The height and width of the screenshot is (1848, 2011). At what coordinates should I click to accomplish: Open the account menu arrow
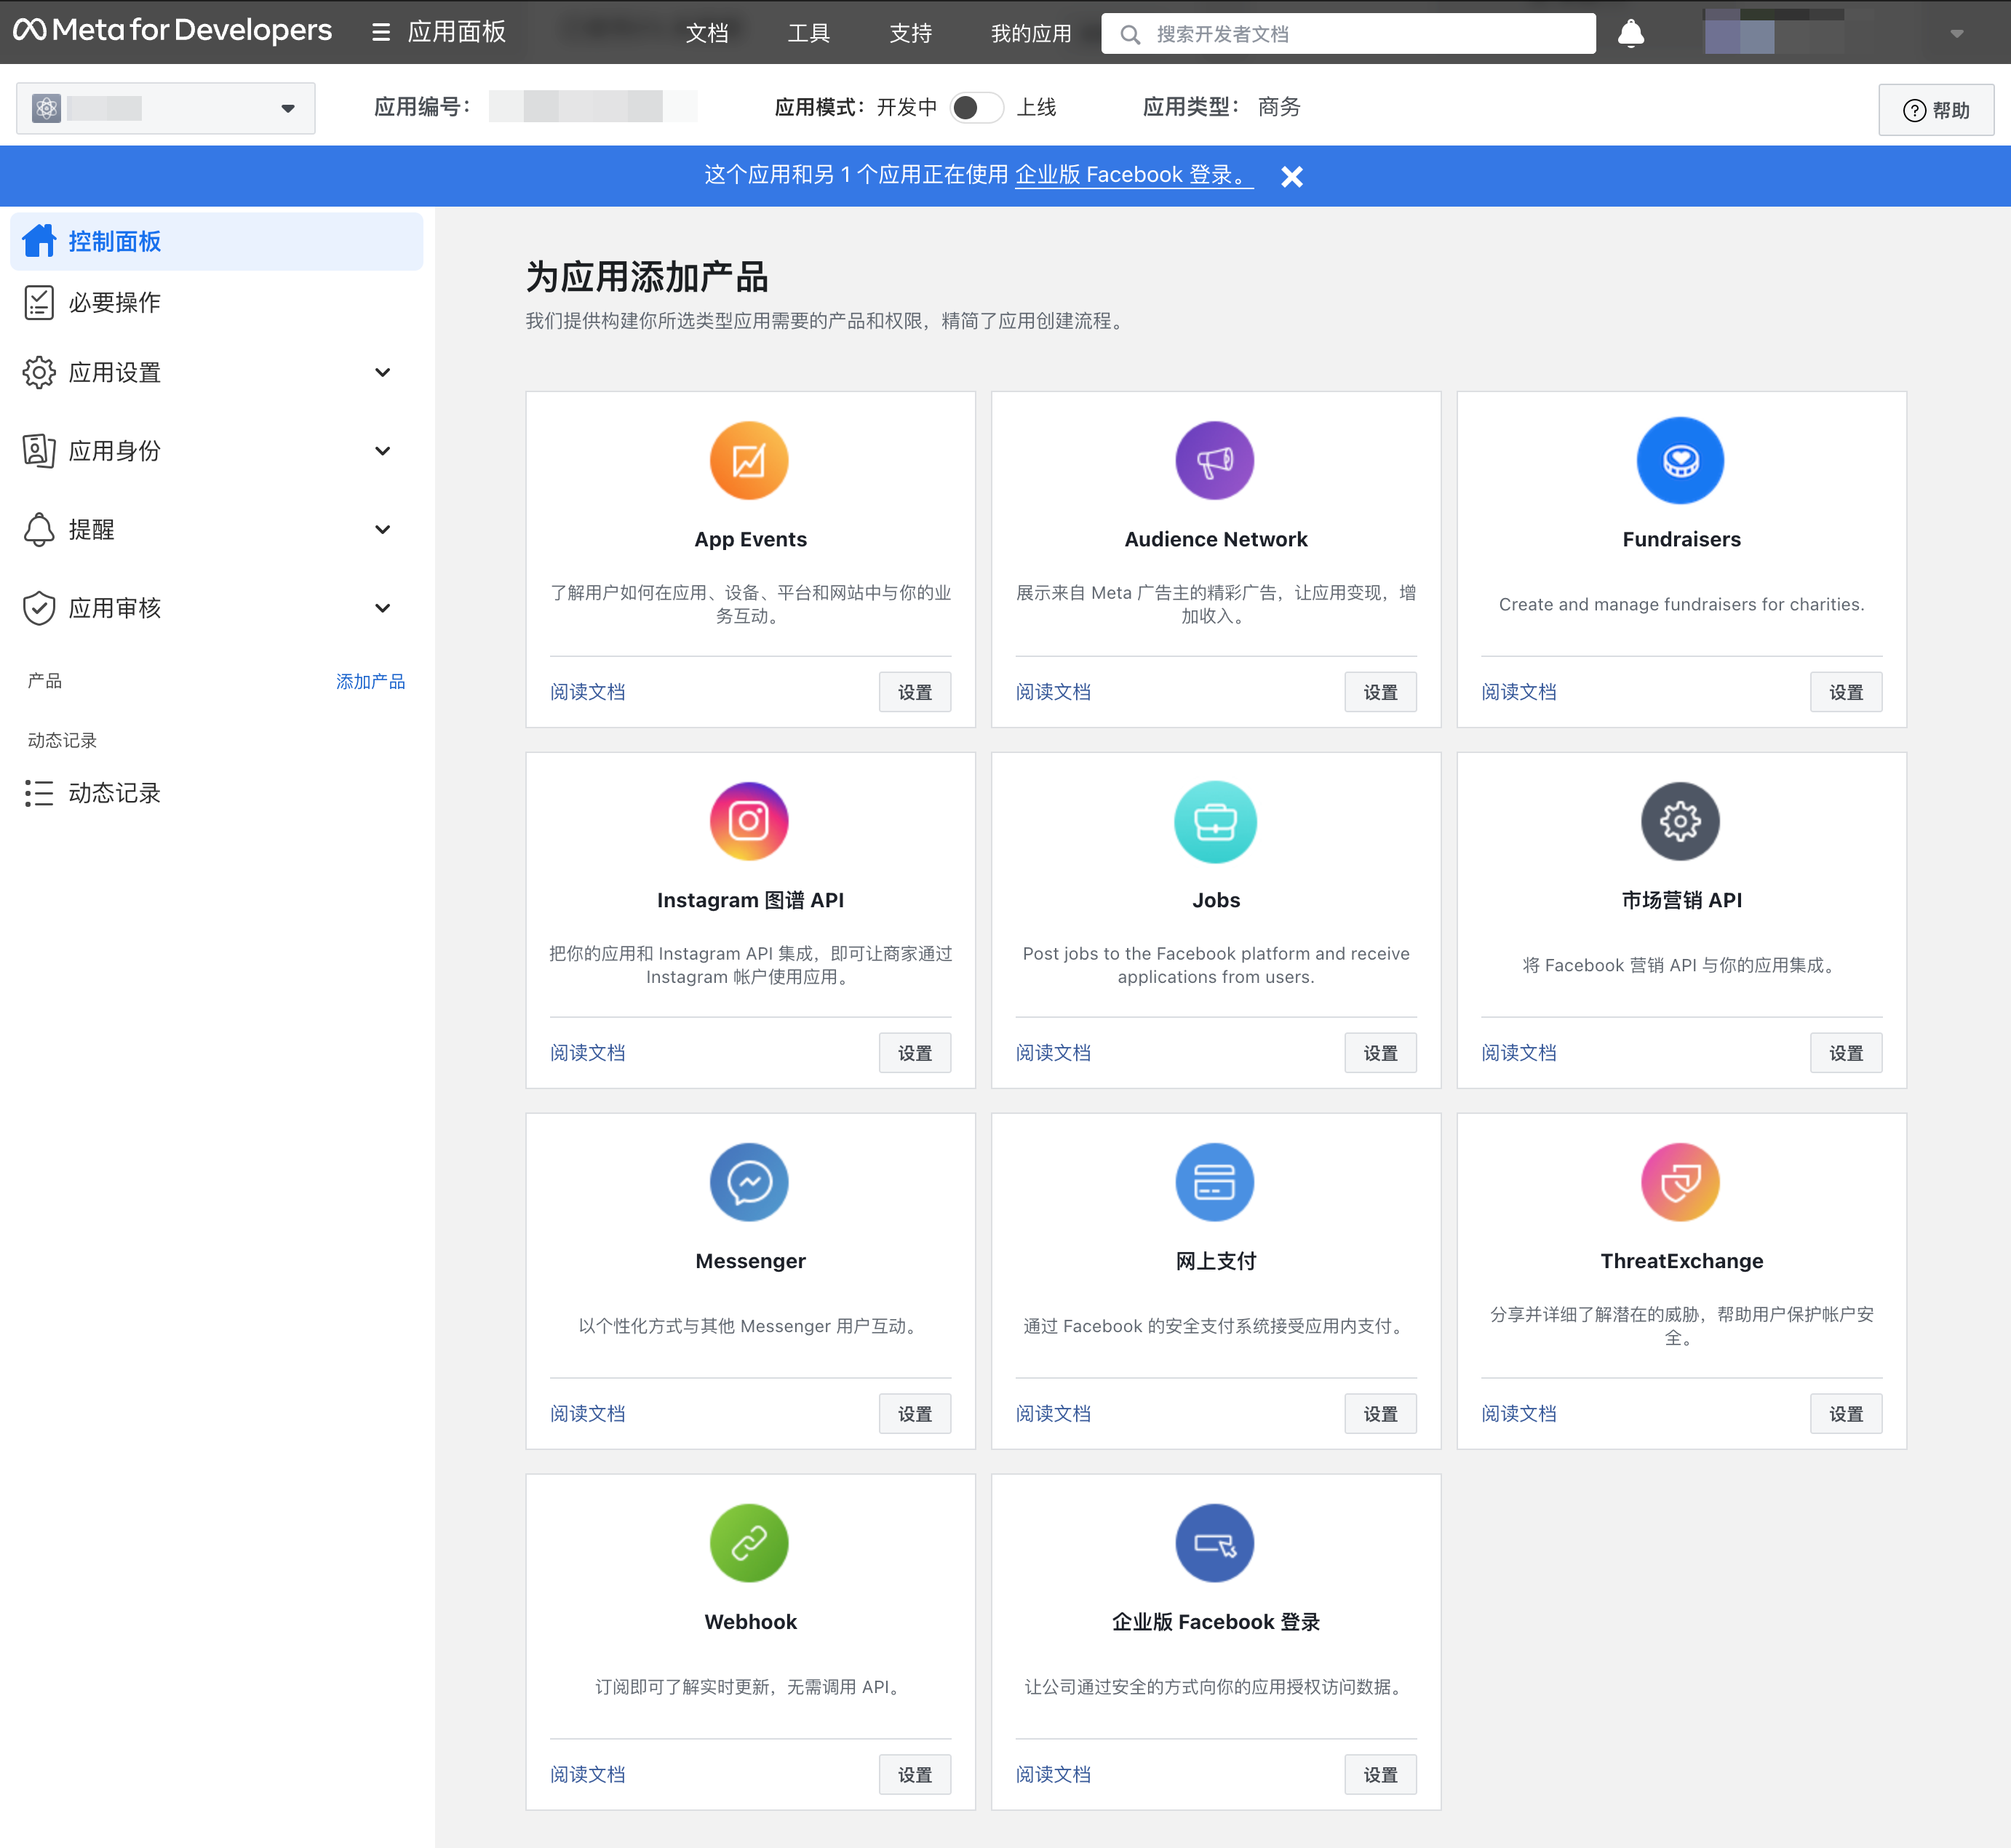tap(1956, 34)
